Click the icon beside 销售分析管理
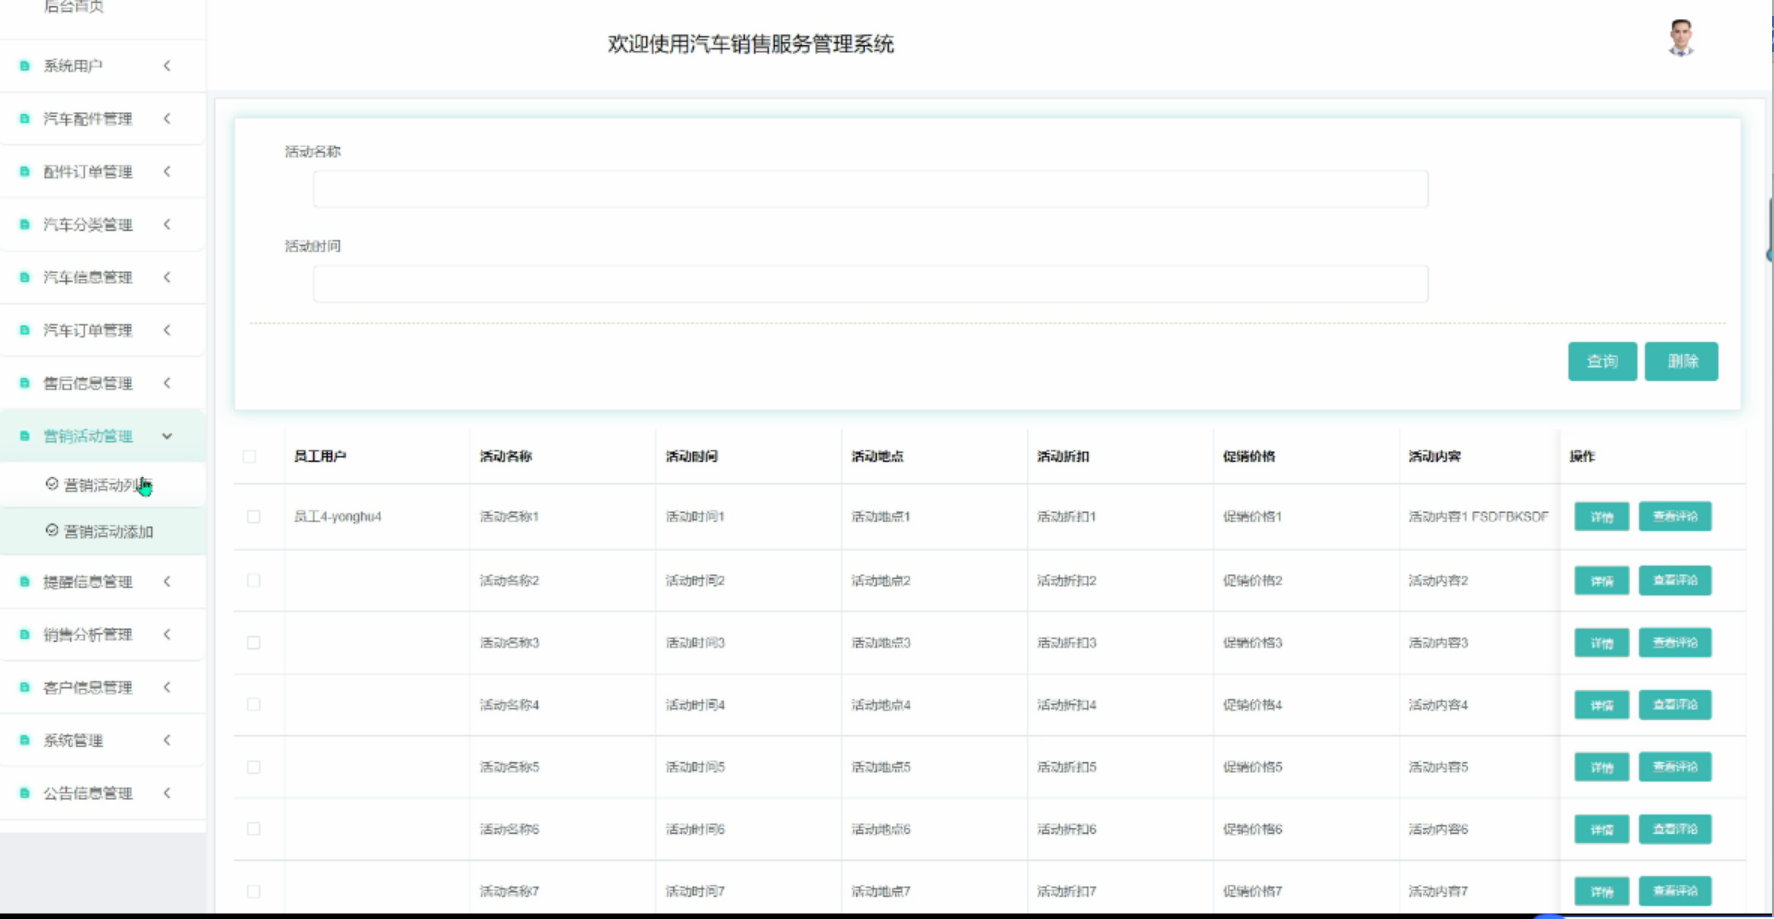The image size is (1774, 919). [x=25, y=635]
